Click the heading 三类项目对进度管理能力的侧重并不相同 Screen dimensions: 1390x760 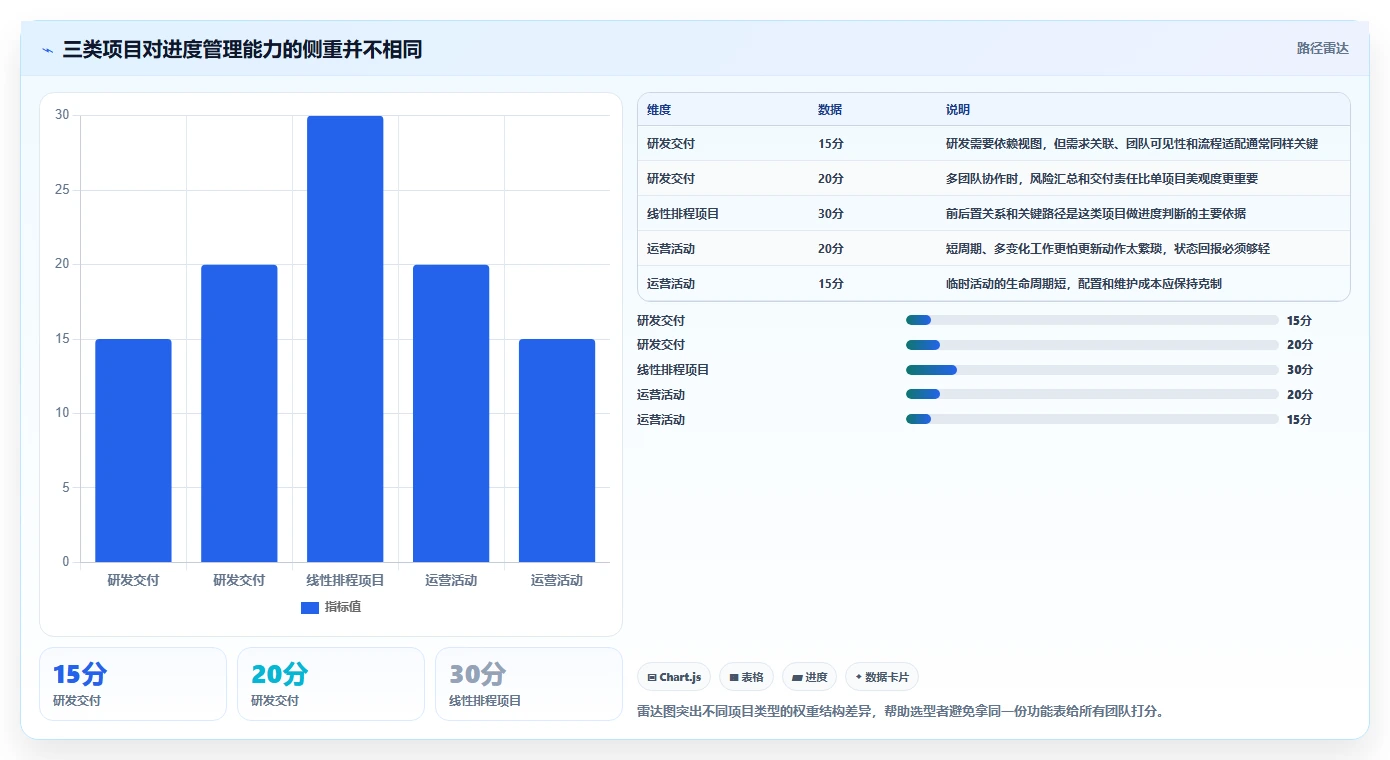pyautogui.click(x=242, y=49)
